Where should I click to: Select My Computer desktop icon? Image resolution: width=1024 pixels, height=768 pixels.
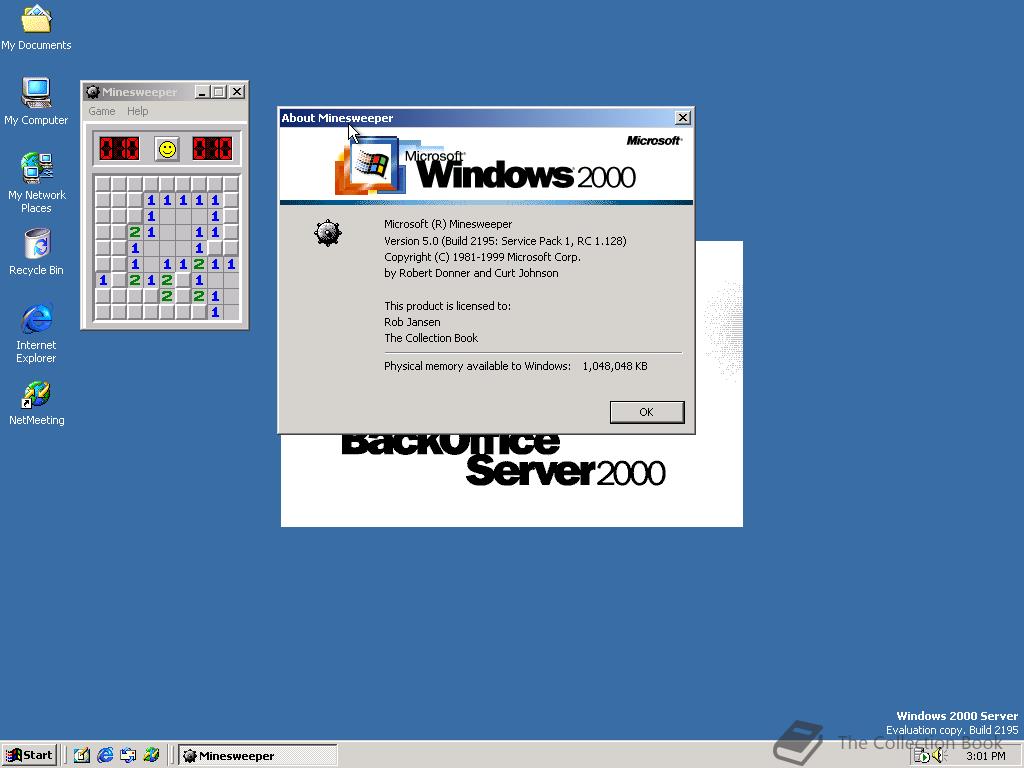coord(36,102)
